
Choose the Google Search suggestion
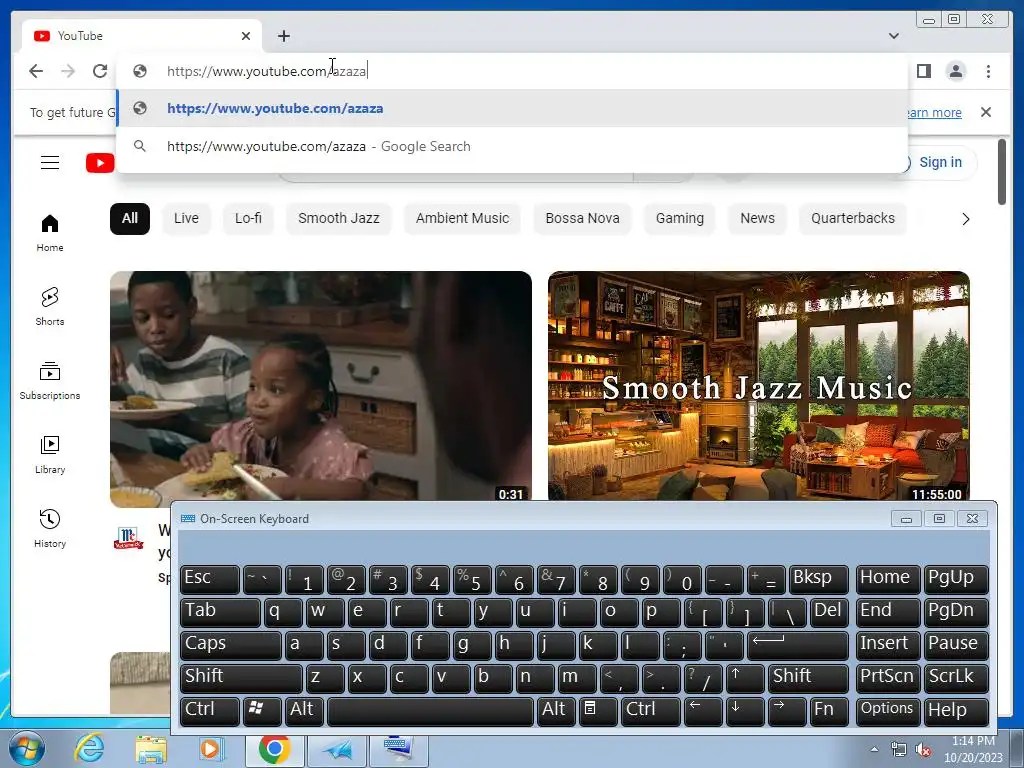(x=512, y=146)
